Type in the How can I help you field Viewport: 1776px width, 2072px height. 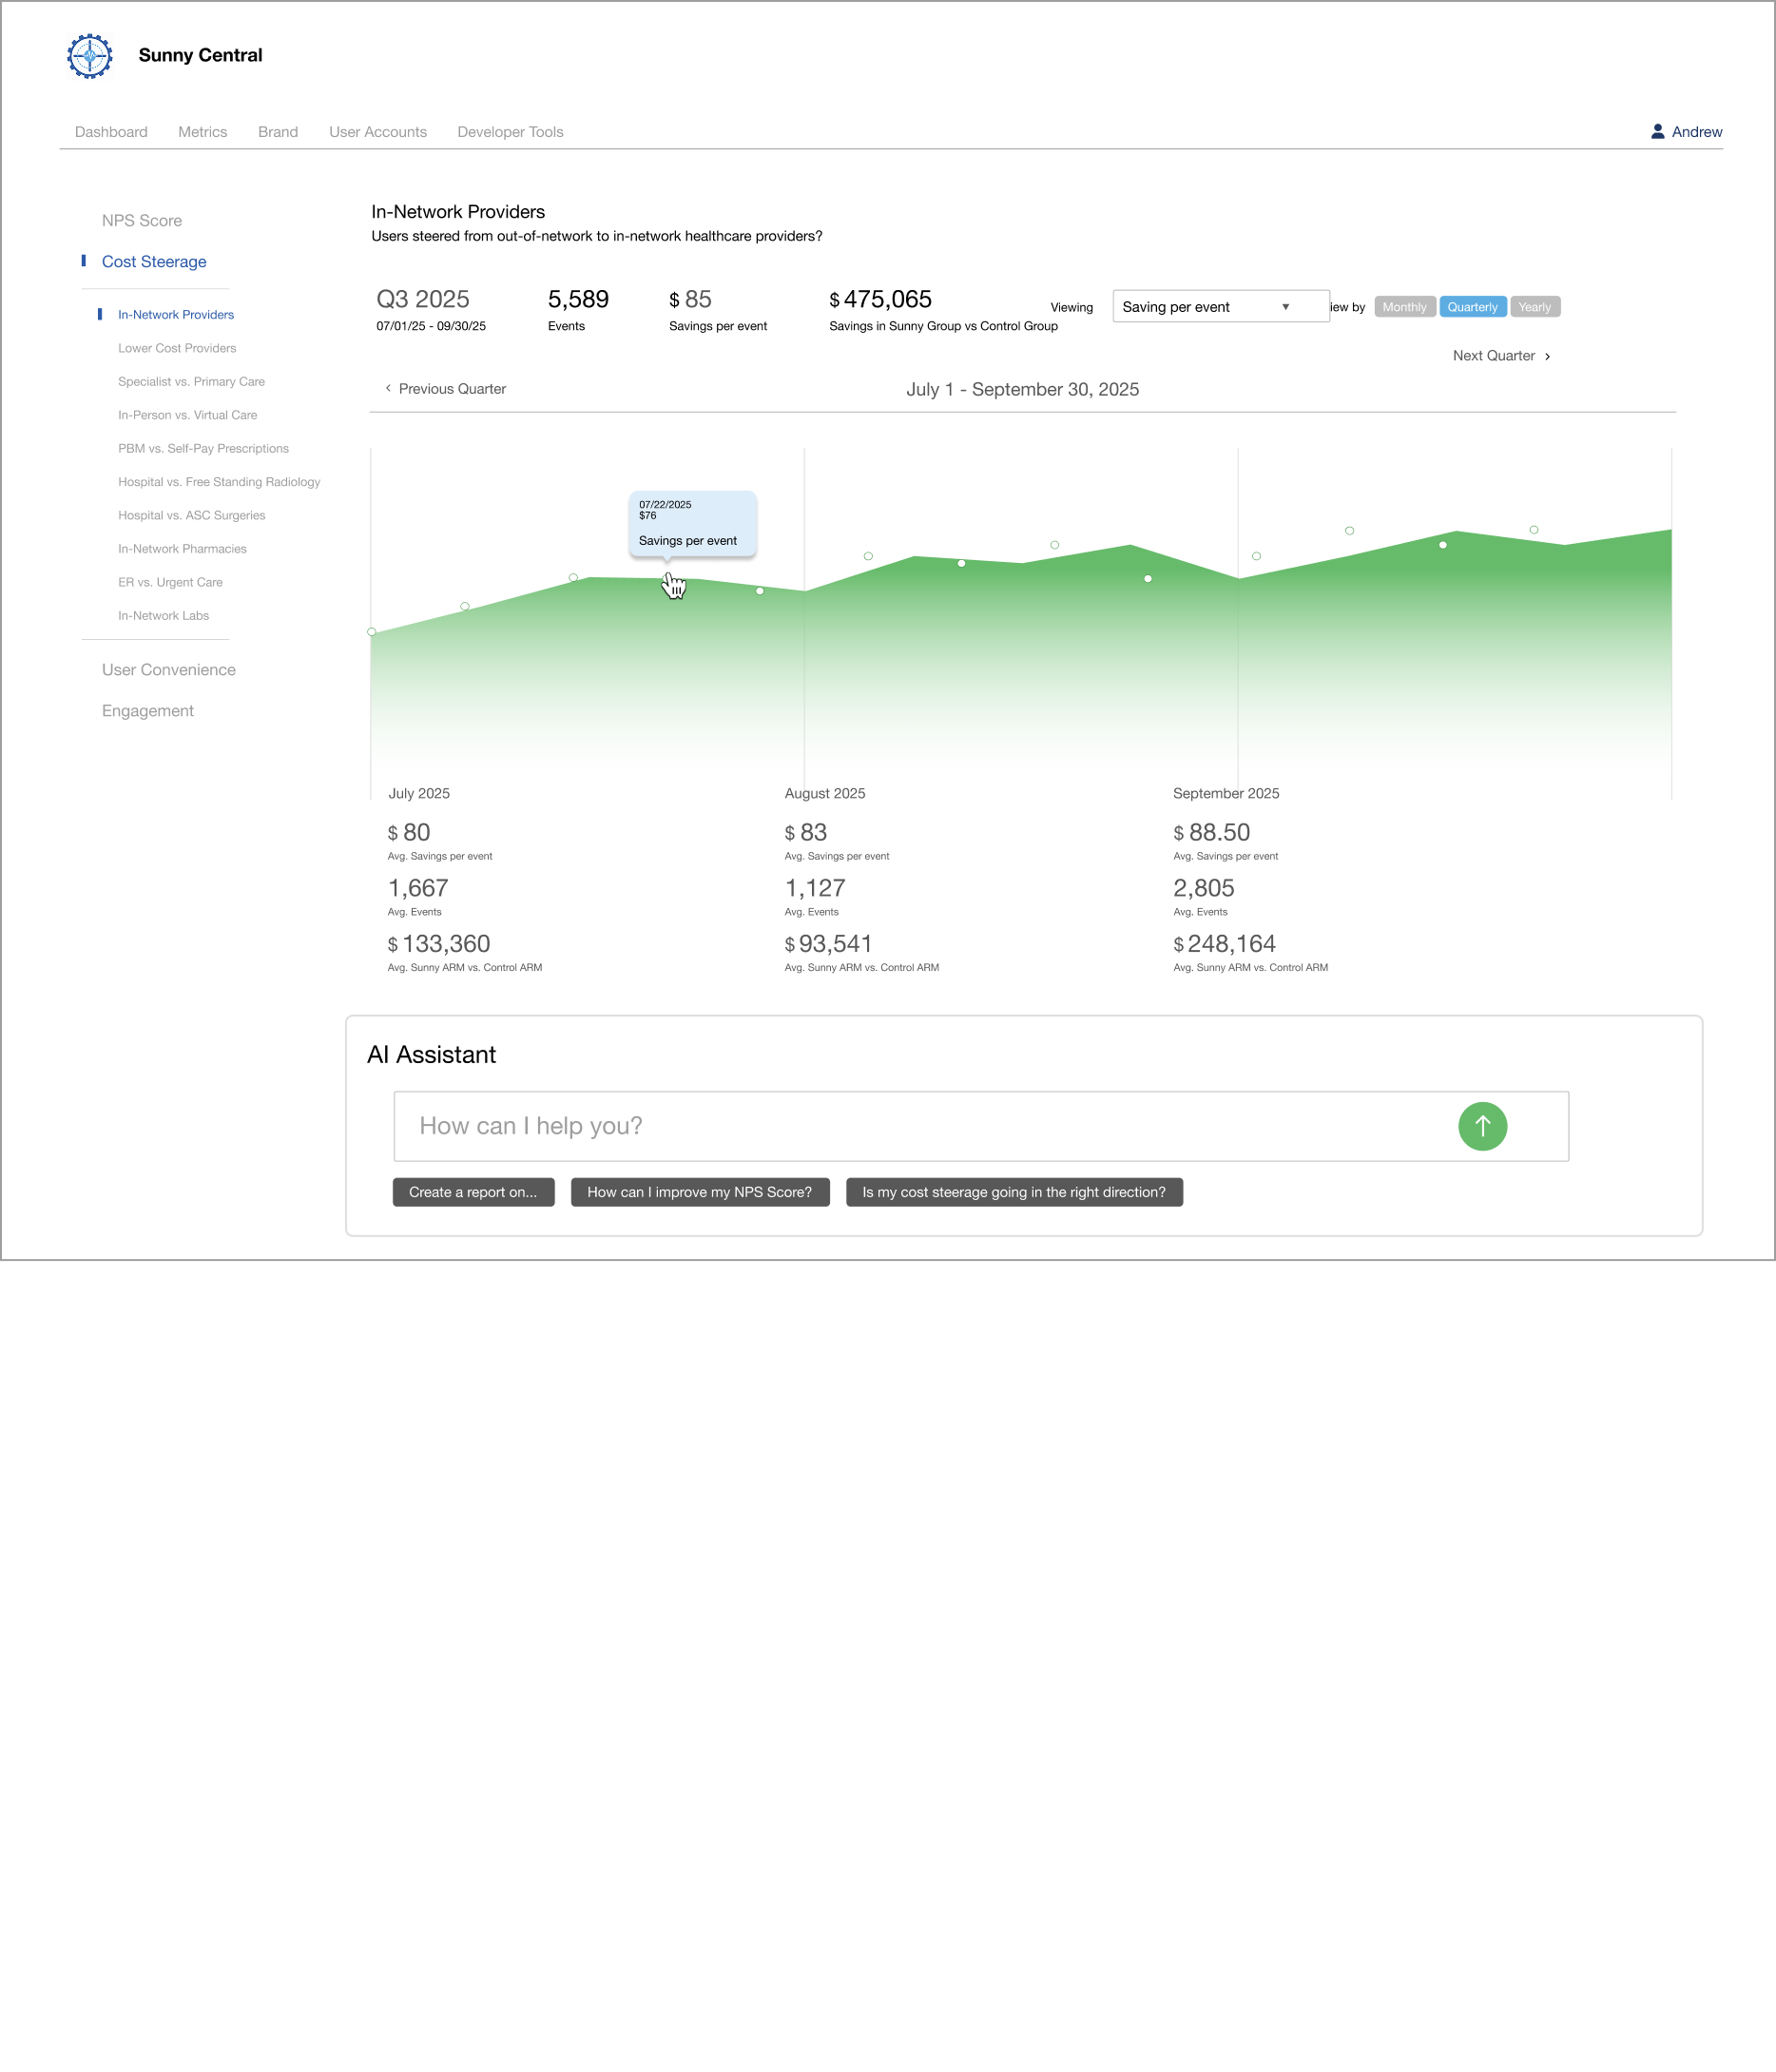coord(920,1126)
